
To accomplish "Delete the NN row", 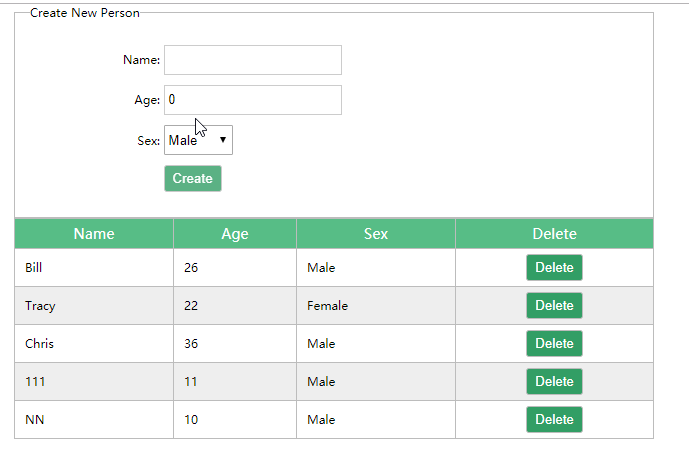I will 554,420.
